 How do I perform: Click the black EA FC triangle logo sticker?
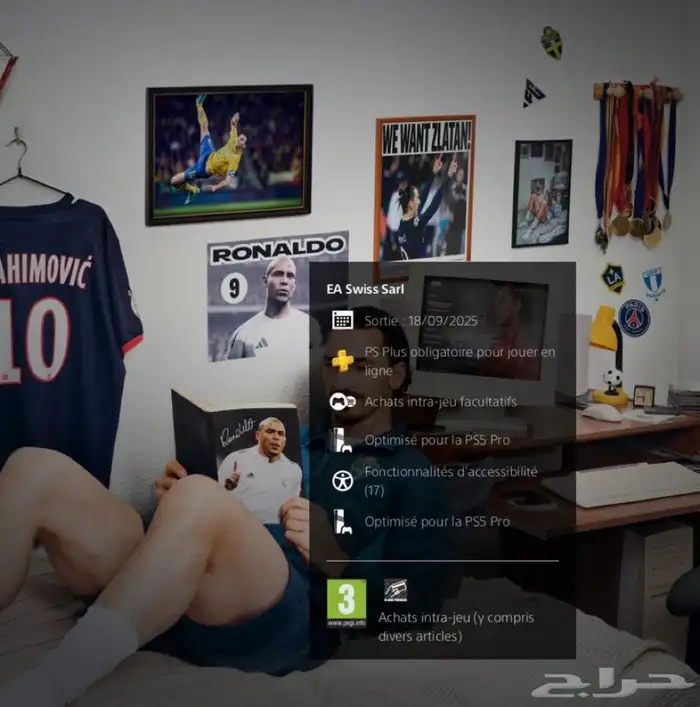coord(534,93)
